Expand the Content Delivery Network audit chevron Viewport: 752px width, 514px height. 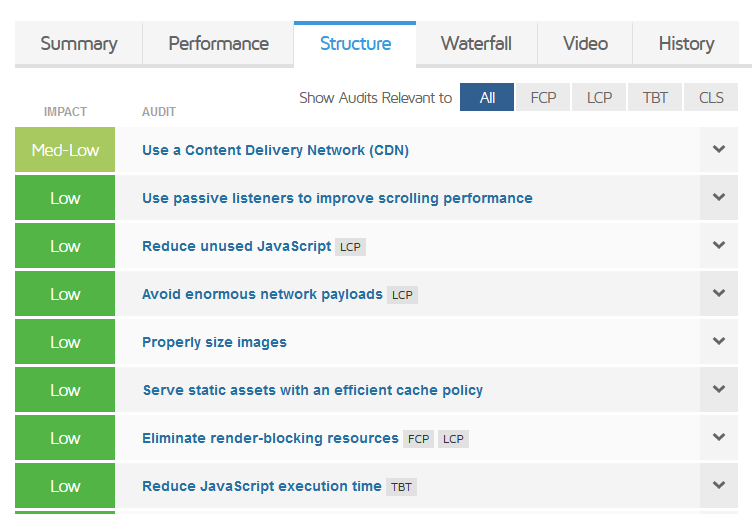718,150
